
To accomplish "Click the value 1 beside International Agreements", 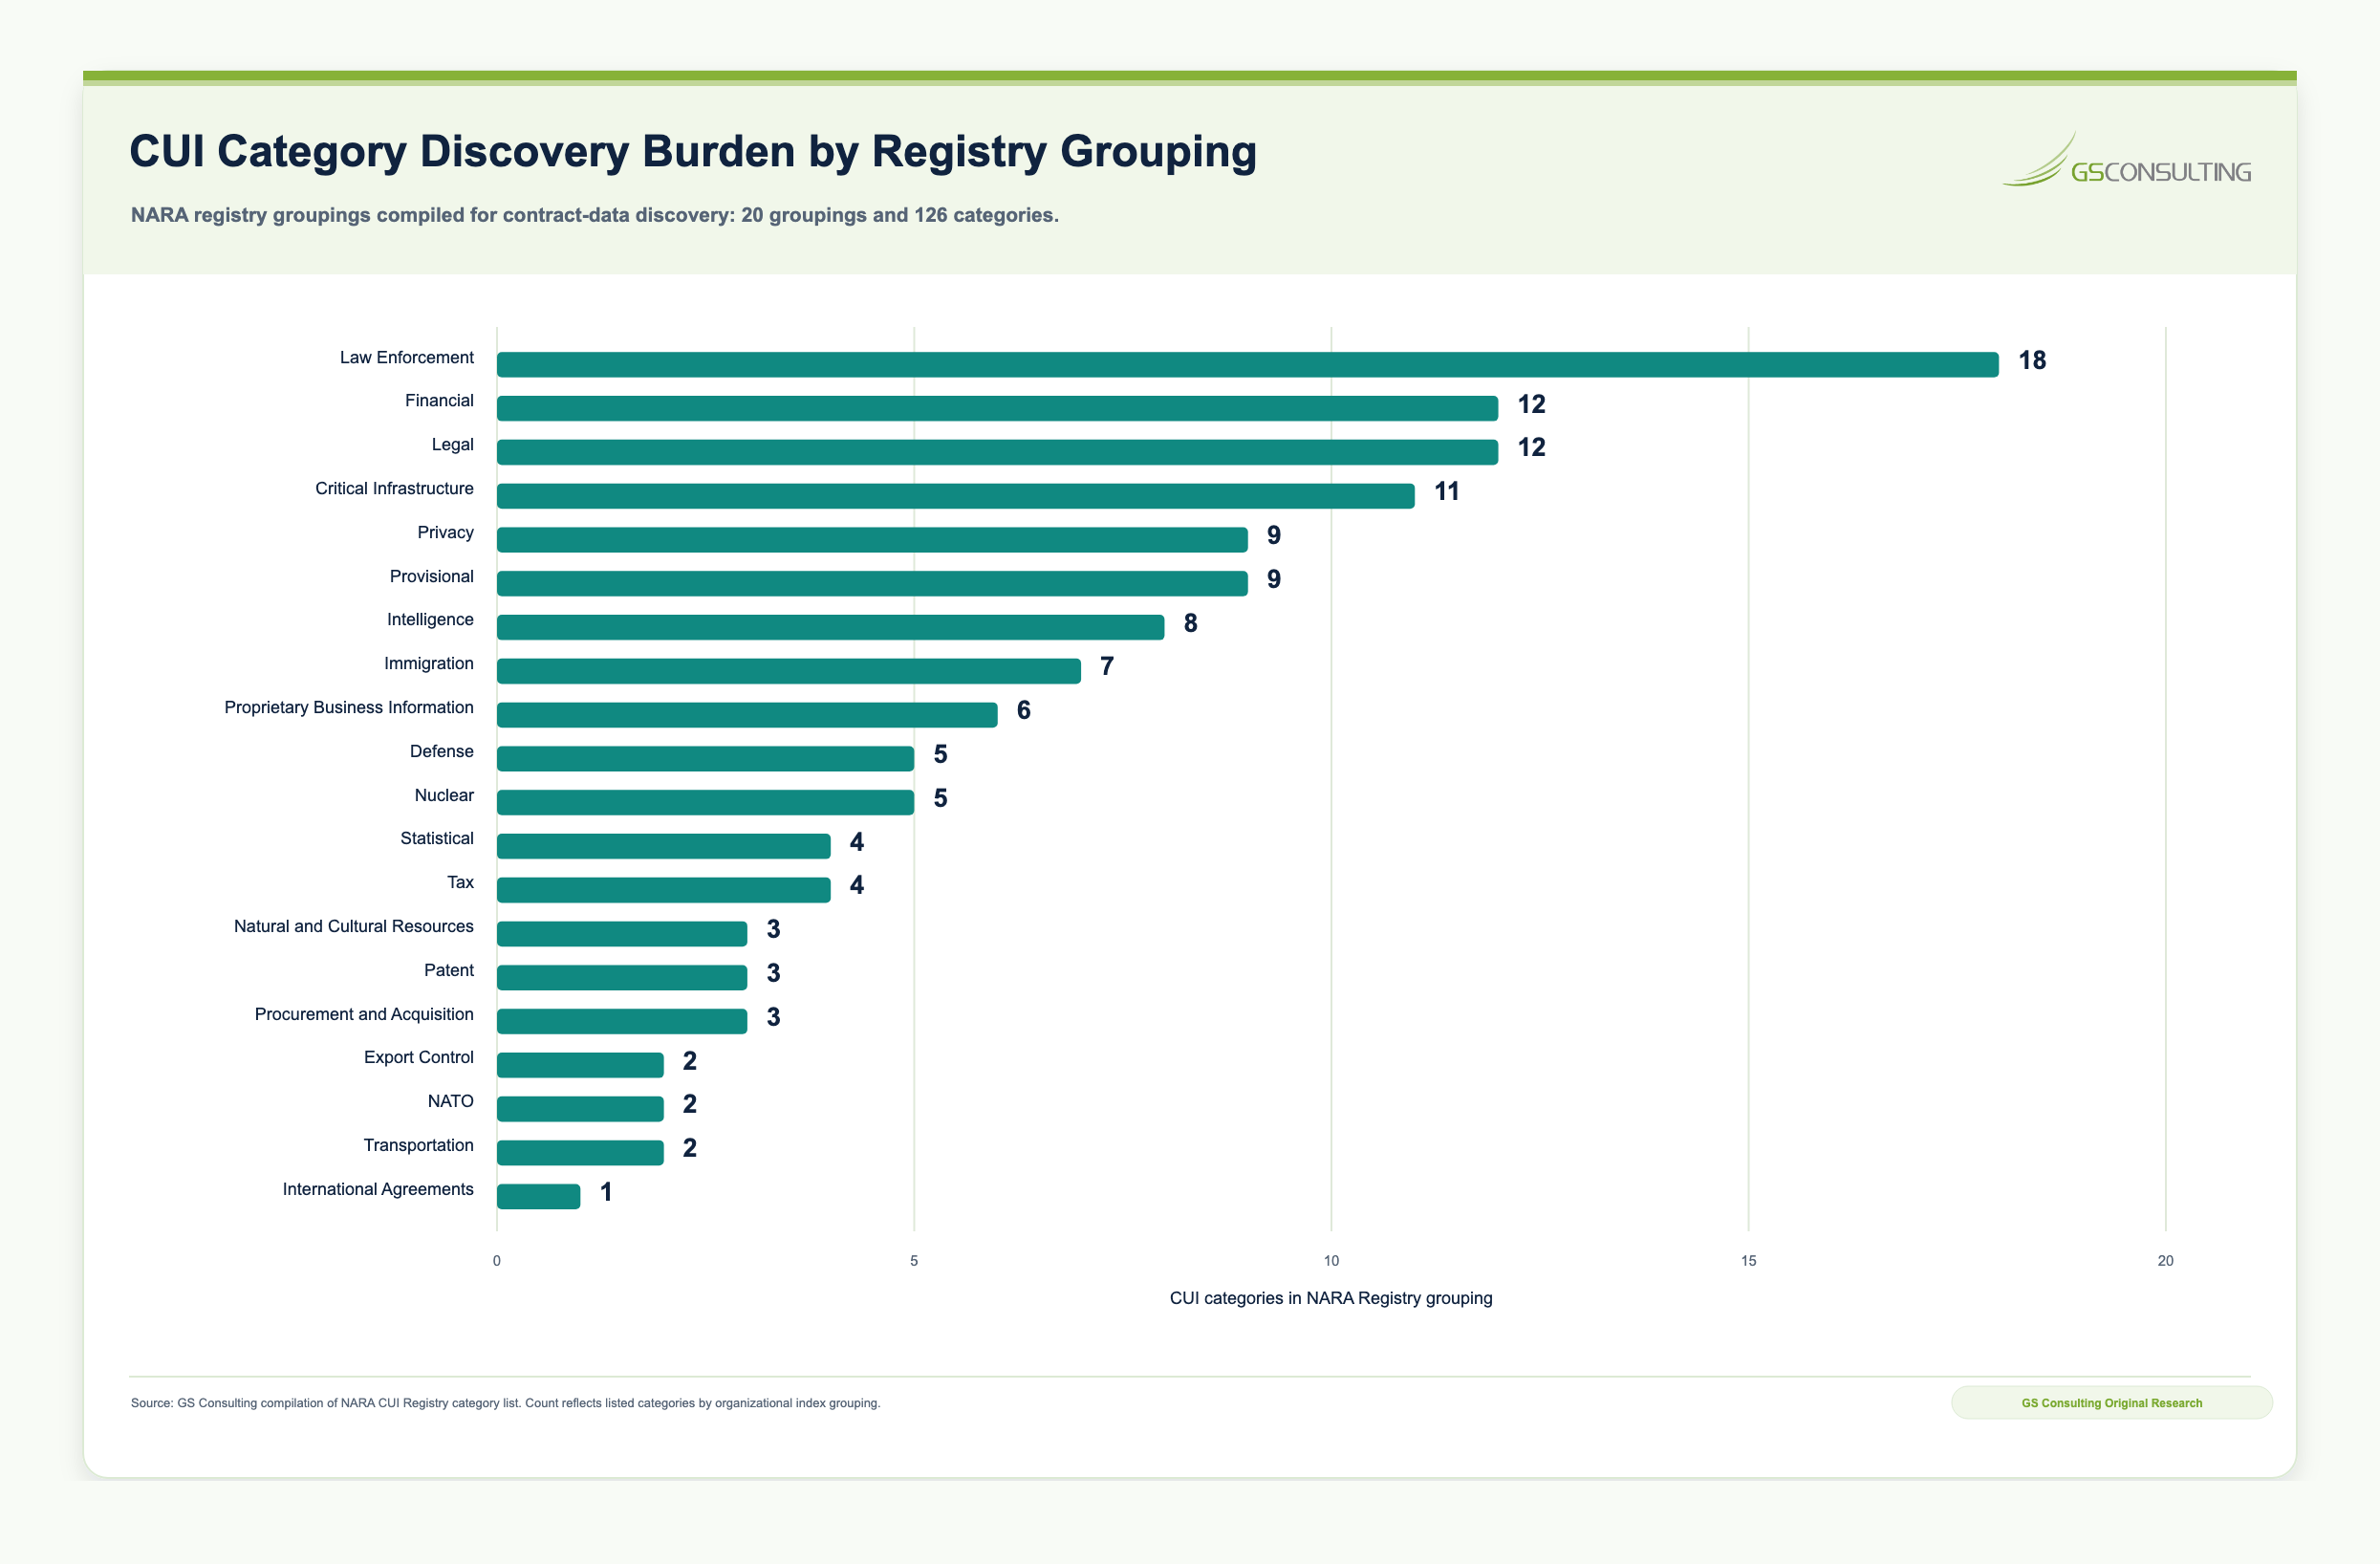I will 606,1193.
